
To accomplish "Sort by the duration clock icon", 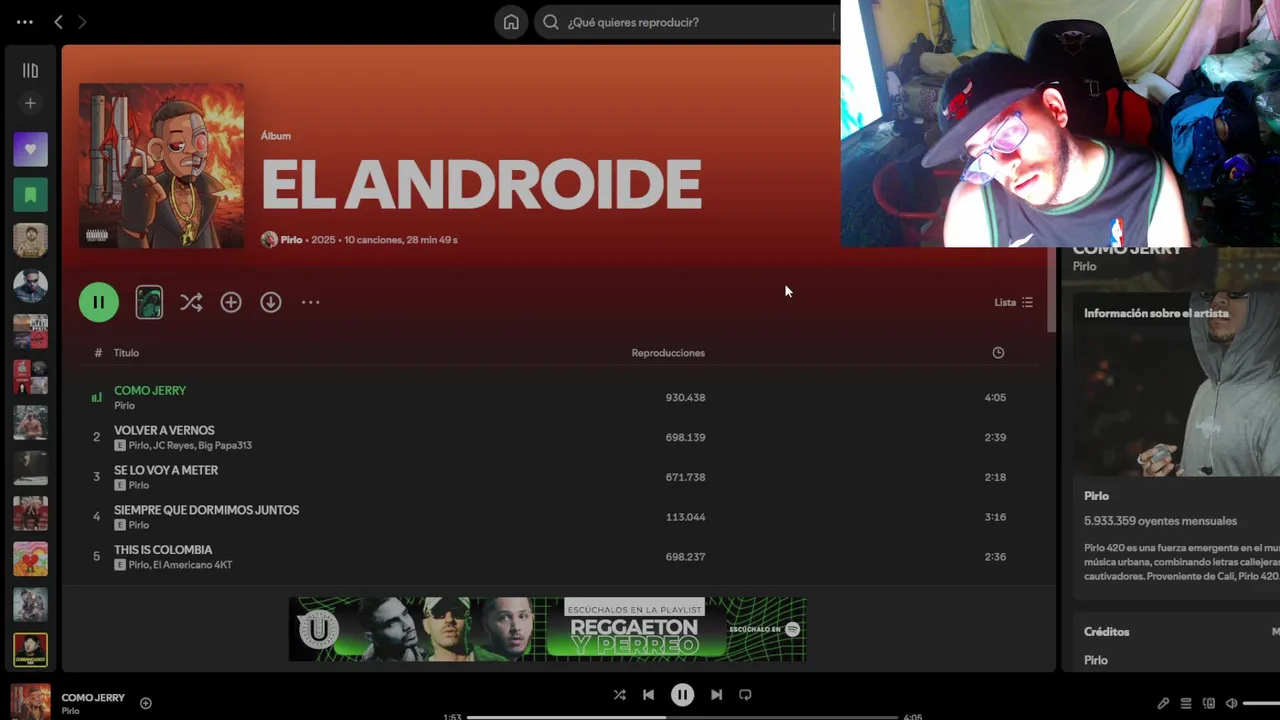I will click(x=998, y=353).
